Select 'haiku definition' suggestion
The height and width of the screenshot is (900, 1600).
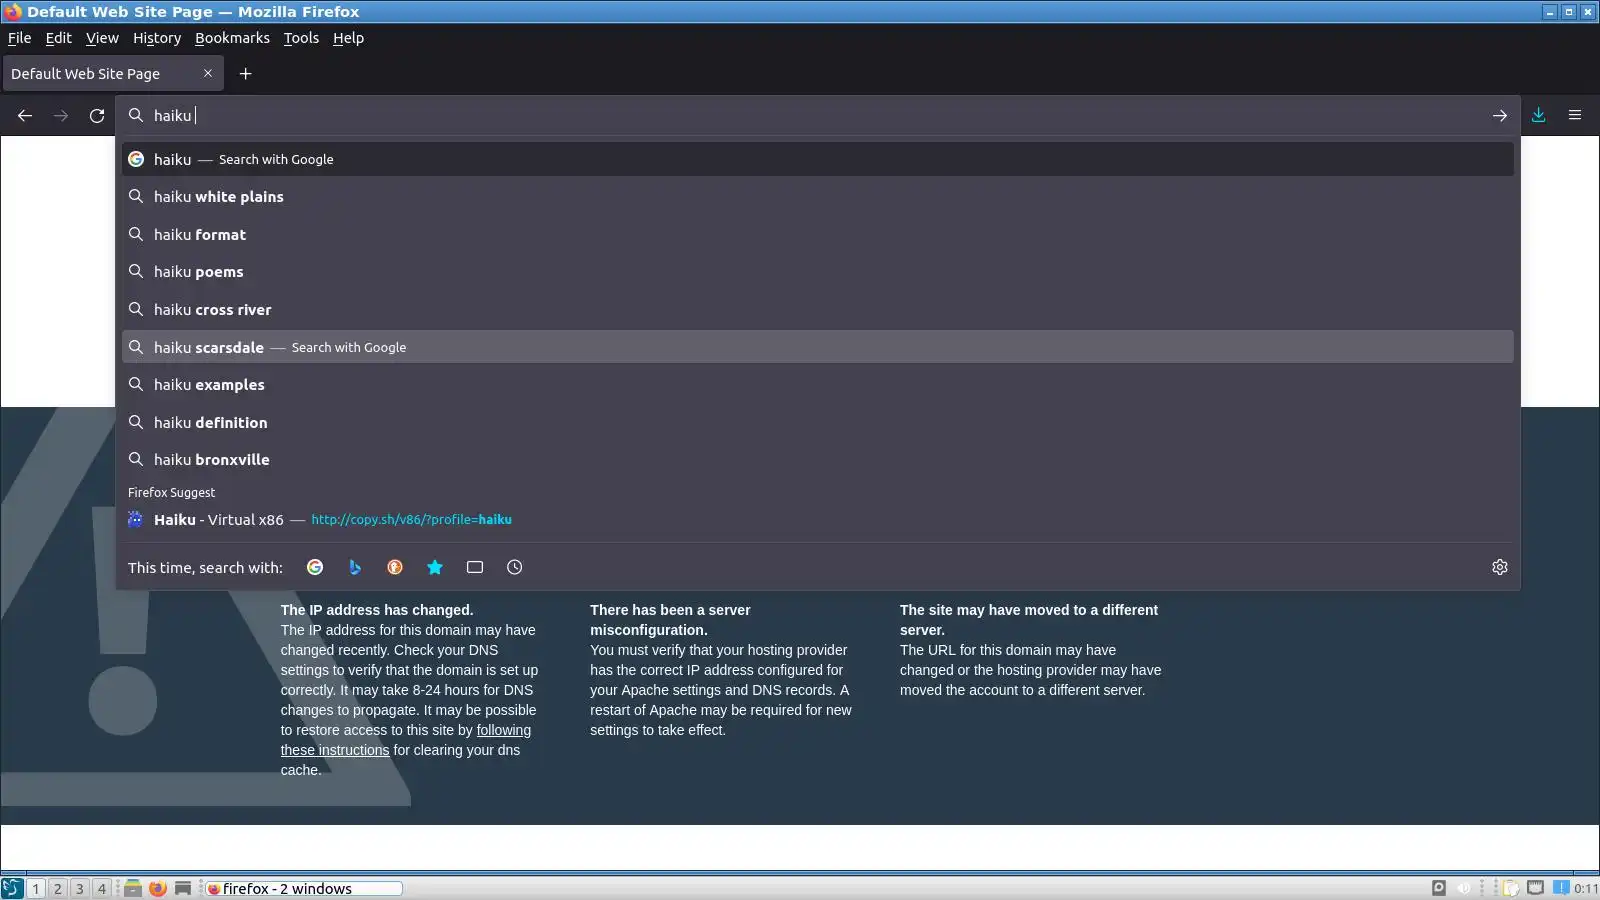click(x=818, y=423)
